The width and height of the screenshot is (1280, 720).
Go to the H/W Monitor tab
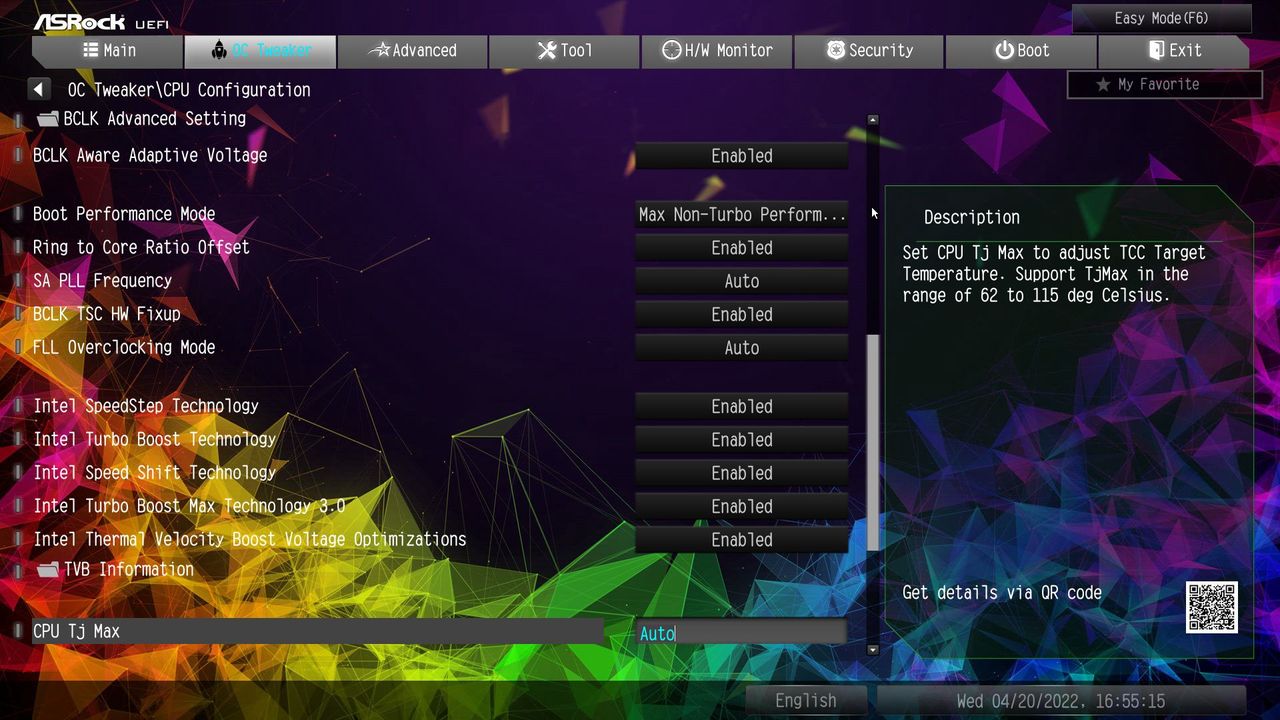(x=717, y=51)
